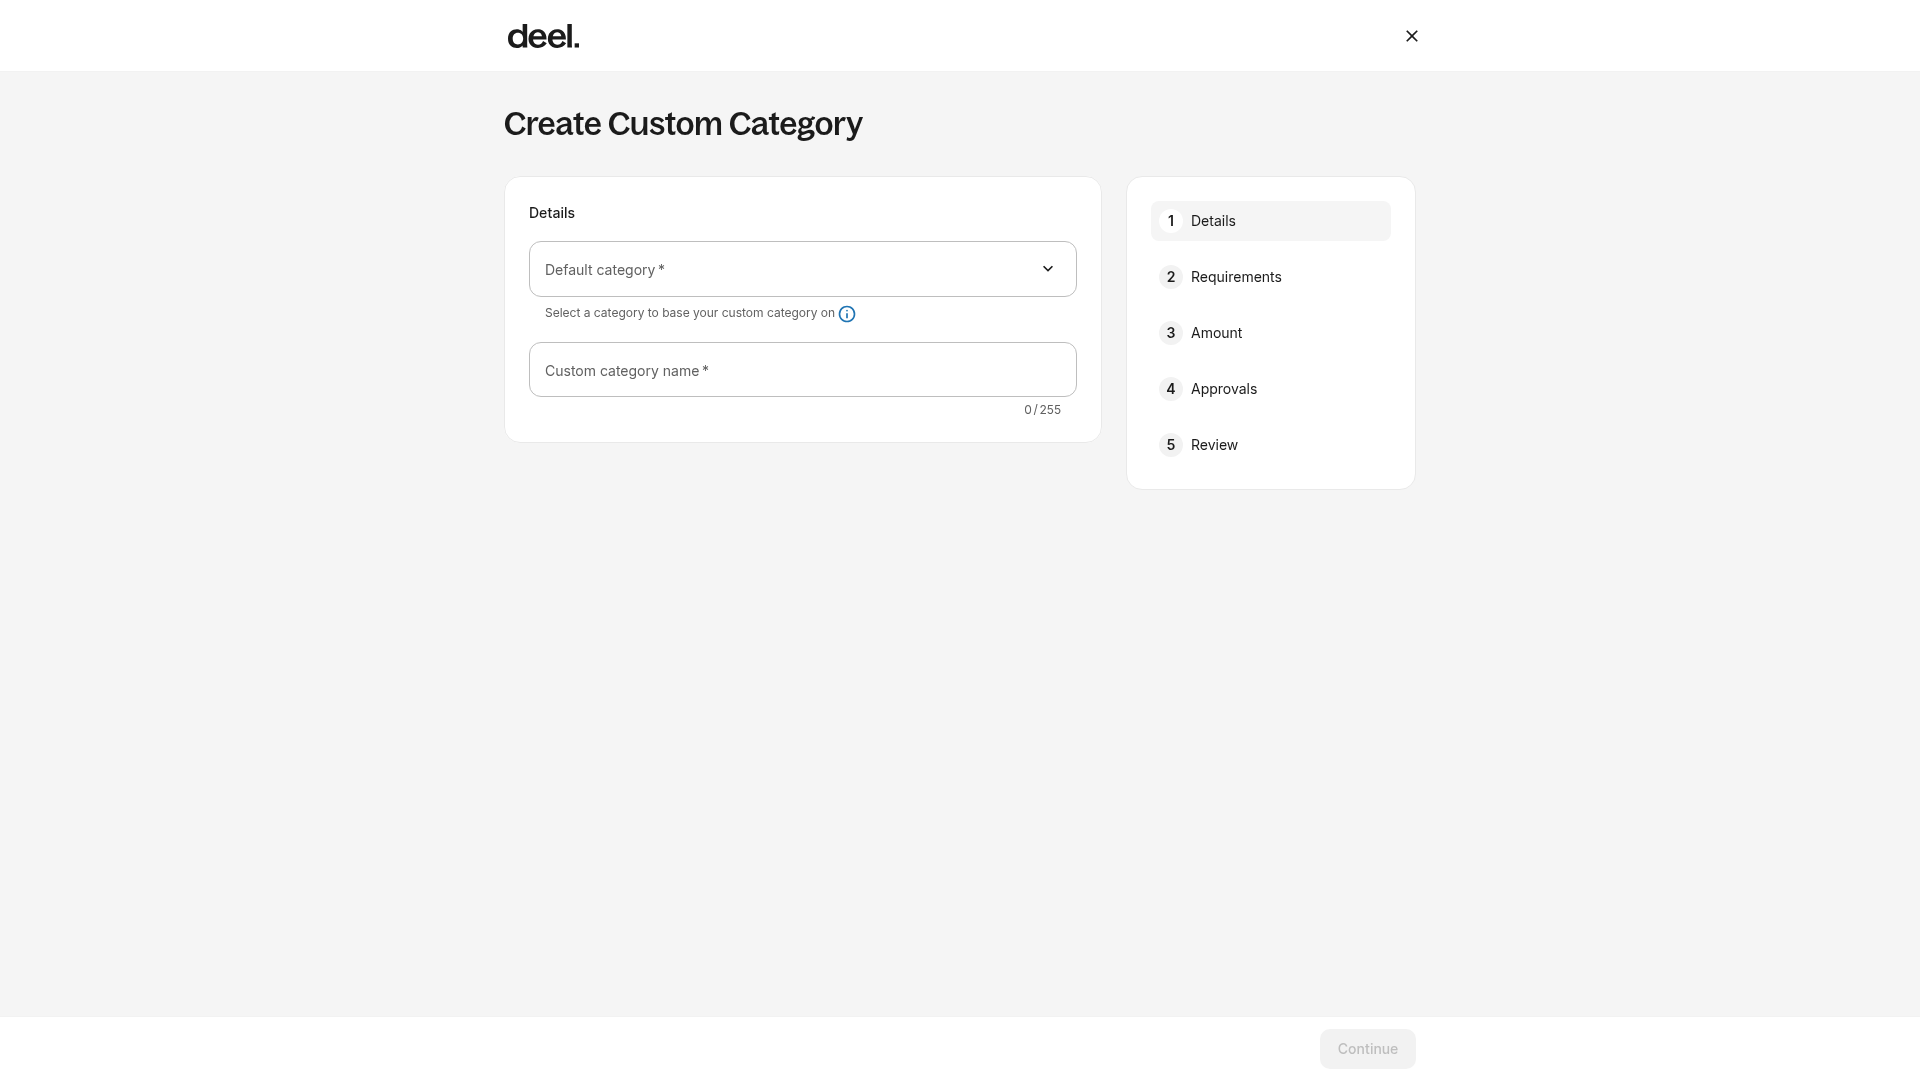Navigate to the Review step
Viewport: 1920px width, 1080px height.
point(1270,445)
